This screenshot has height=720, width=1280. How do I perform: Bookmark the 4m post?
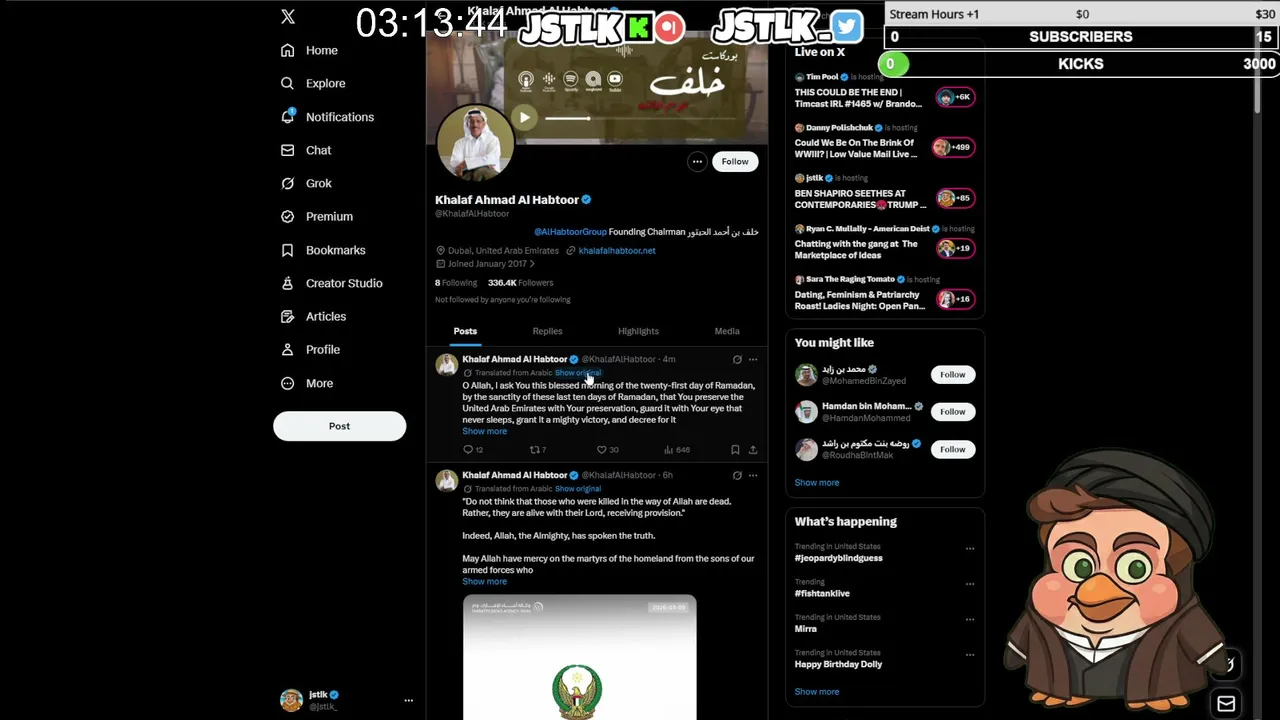[x=735, y=450]
